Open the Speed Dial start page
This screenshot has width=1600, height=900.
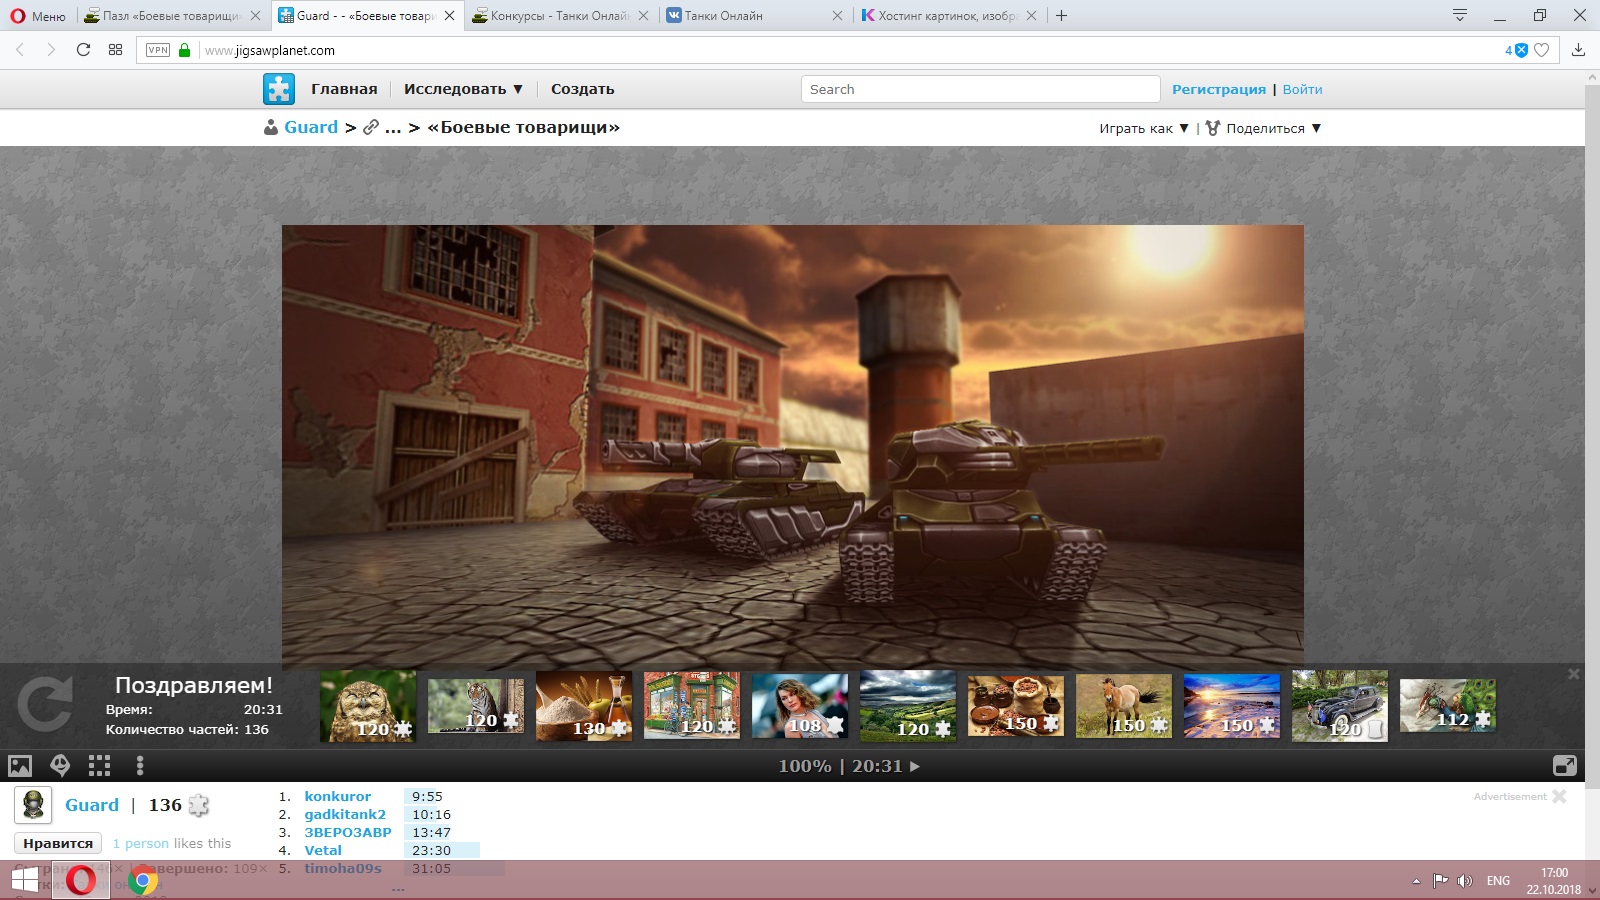pos(115,50)
